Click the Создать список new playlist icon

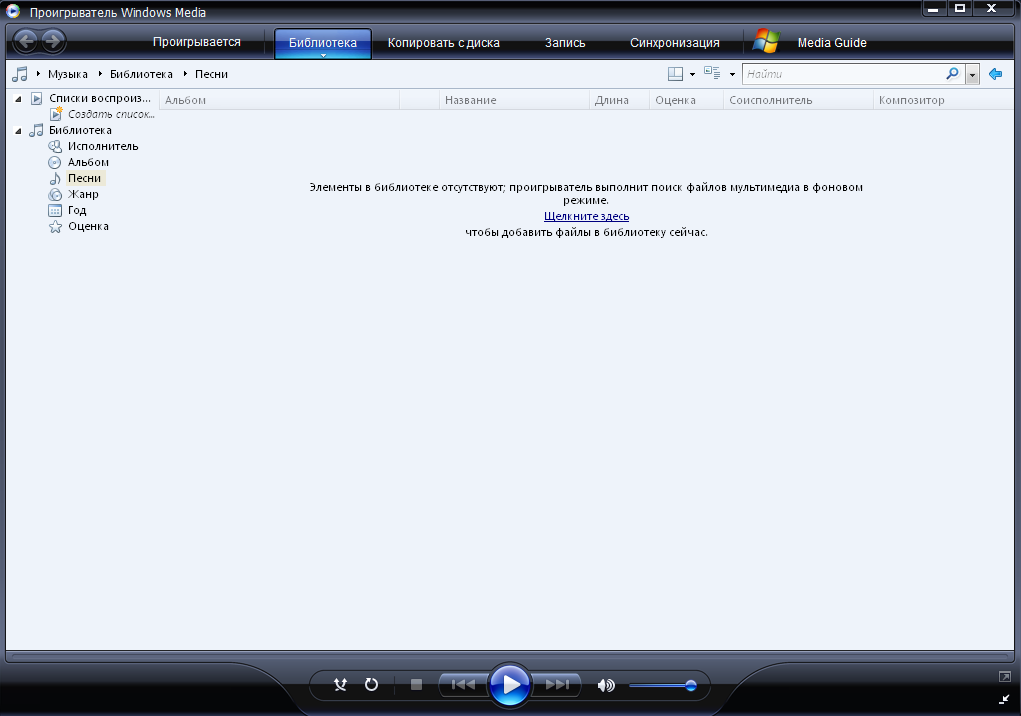pyautogui.click(x=57, y=114)
